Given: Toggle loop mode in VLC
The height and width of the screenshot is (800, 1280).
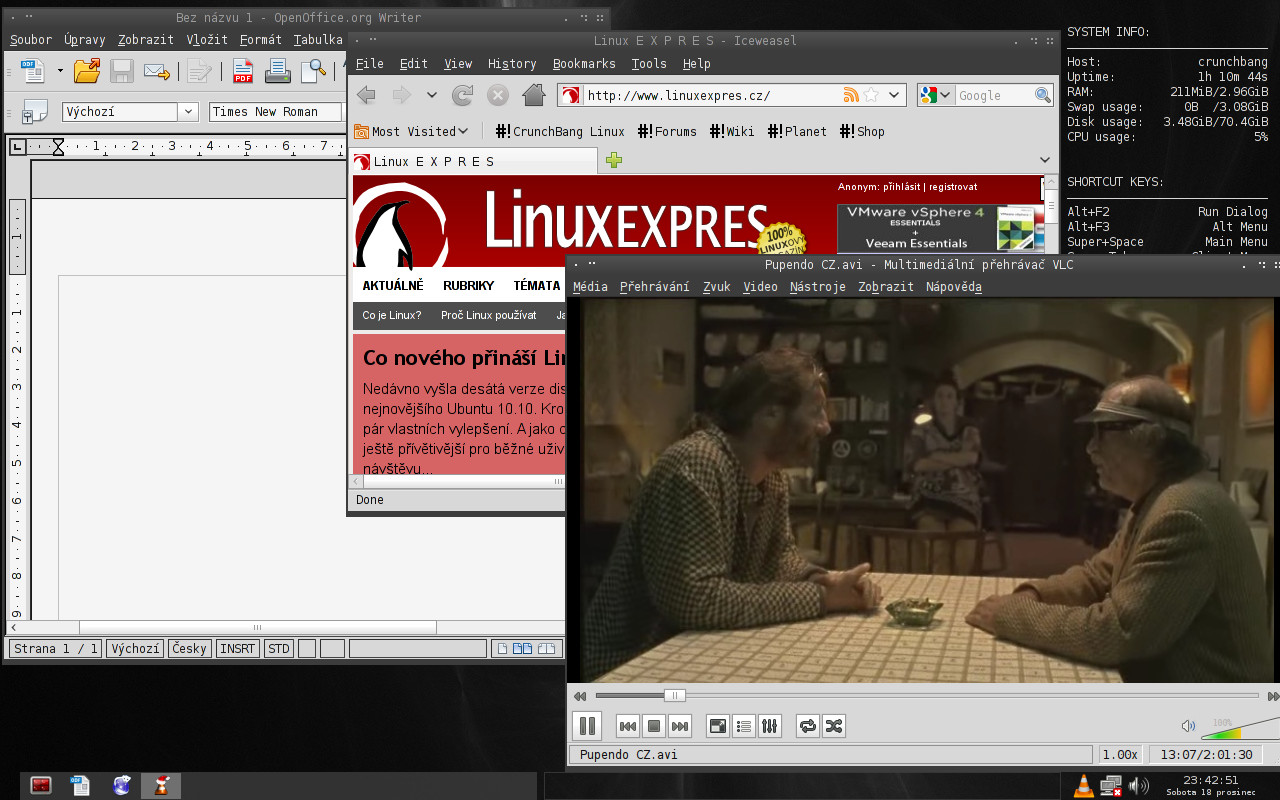Looking at the screenshot, I should (808, 726).
